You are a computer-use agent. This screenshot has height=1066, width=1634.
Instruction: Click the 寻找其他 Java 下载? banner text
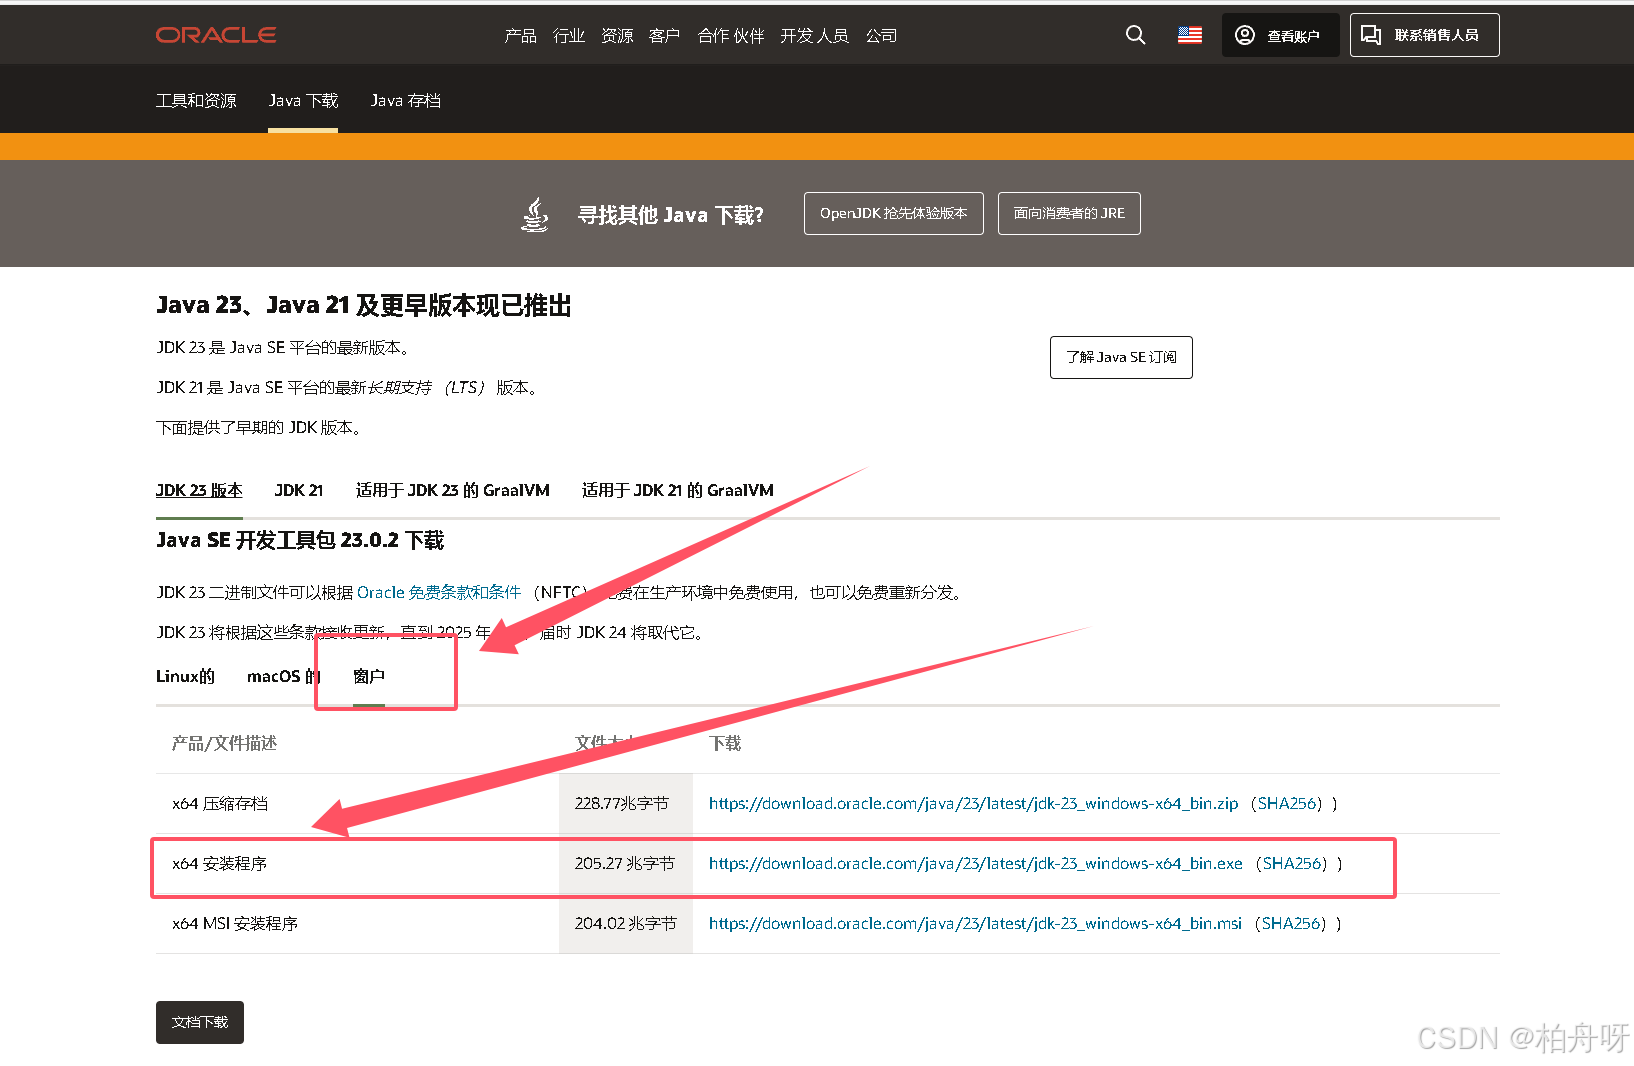(671, 215)
